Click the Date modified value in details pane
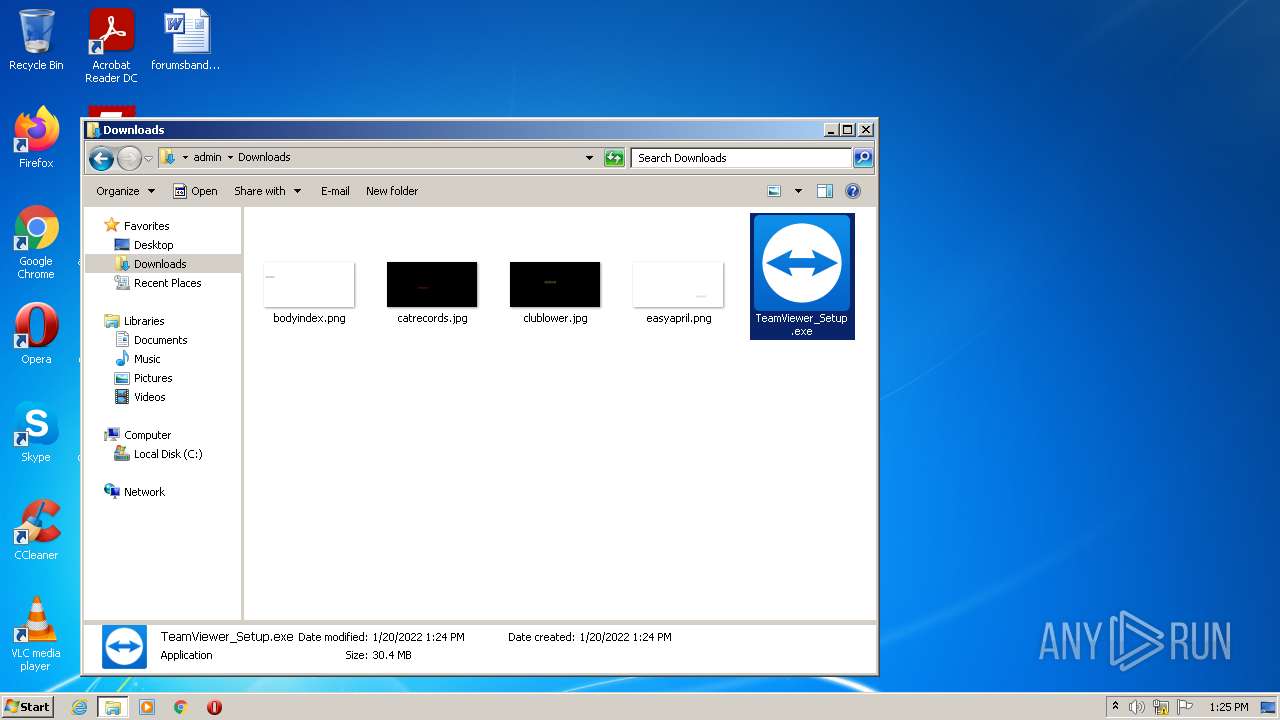 point(418,637)
